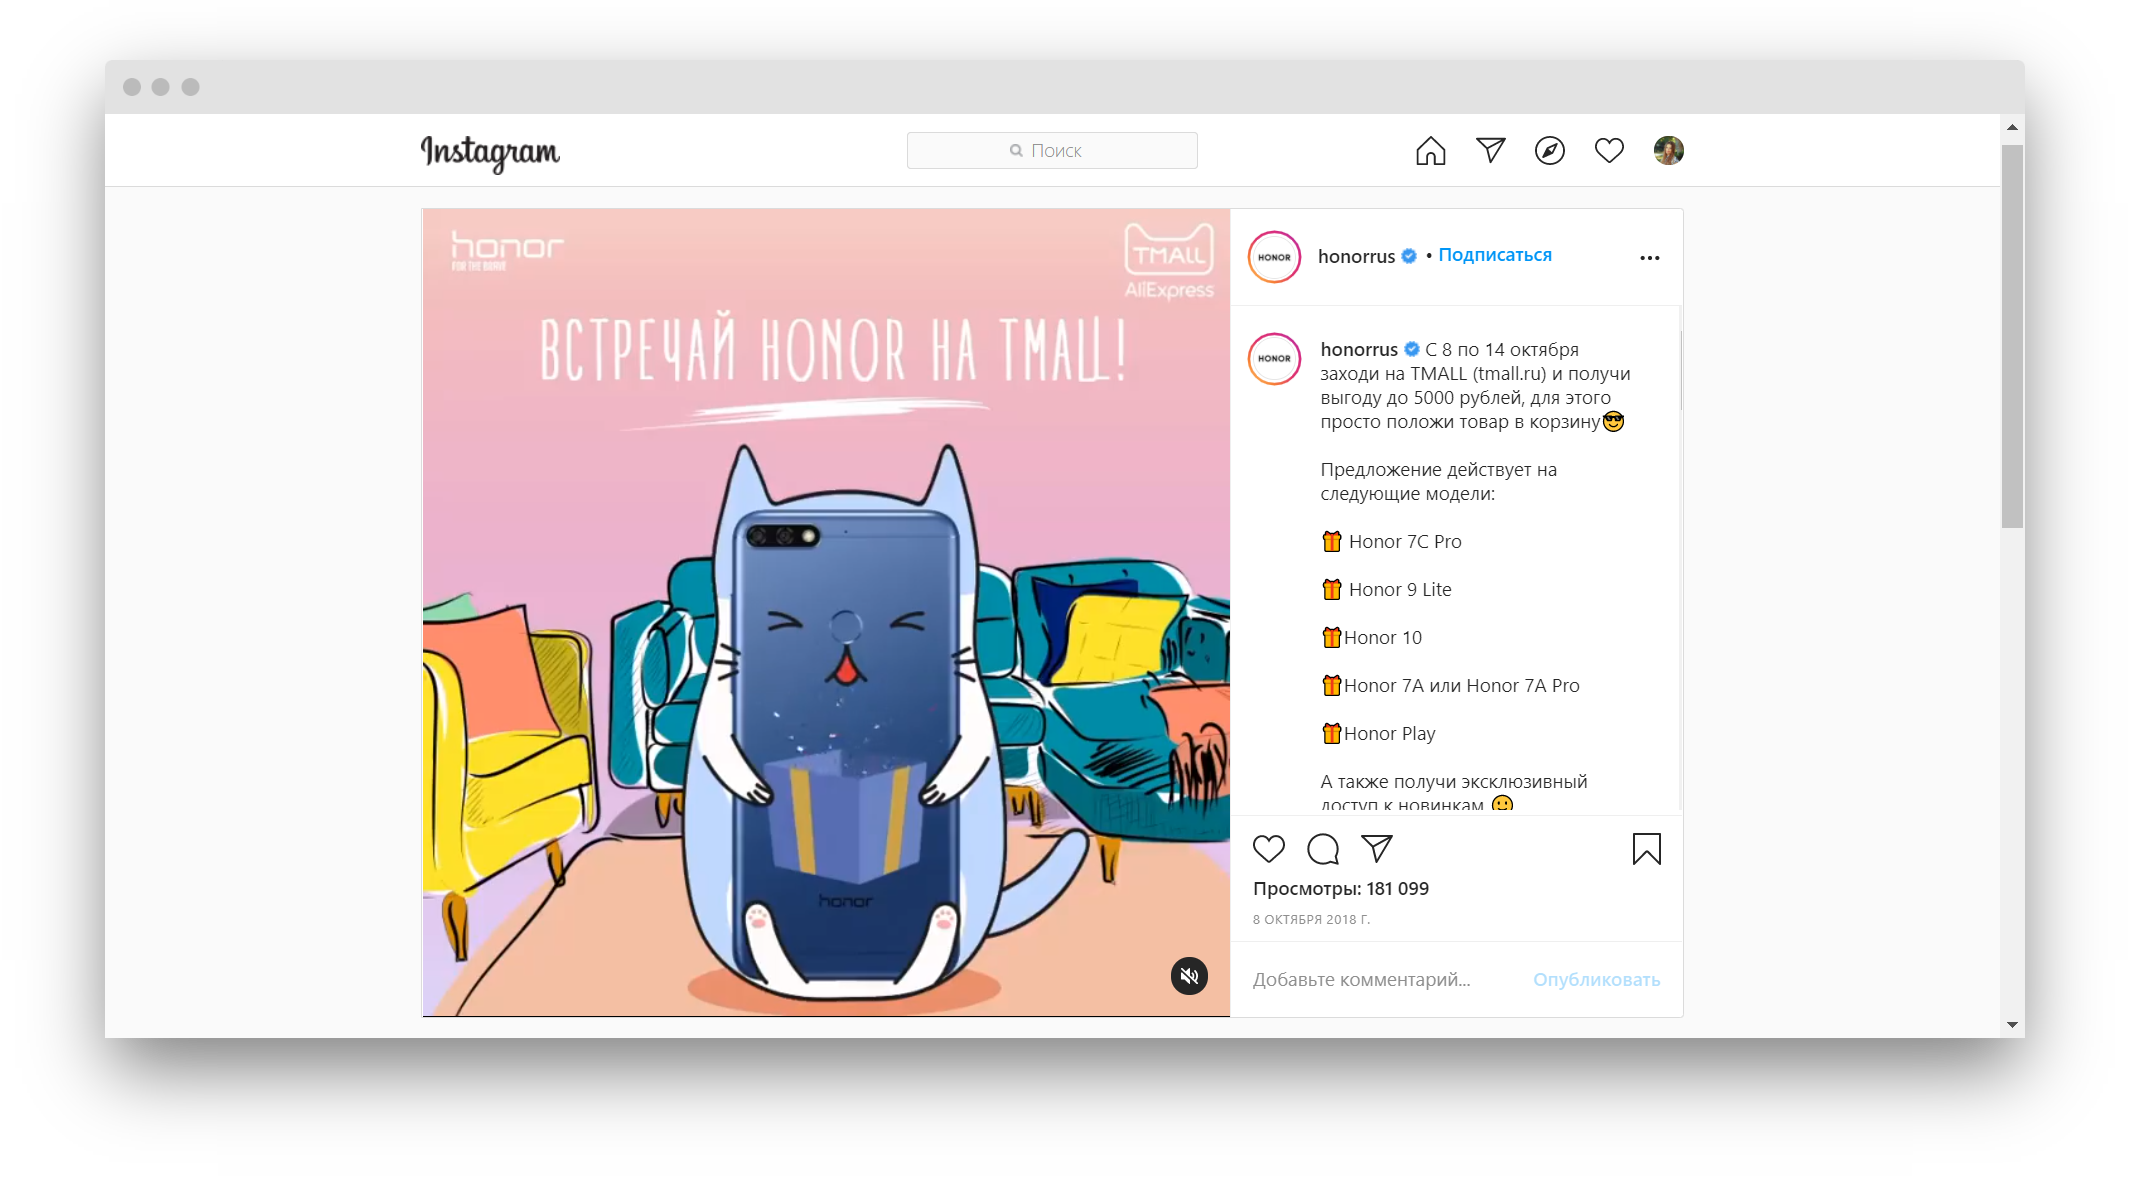Click the cat video thumbnail

point(826,612)
